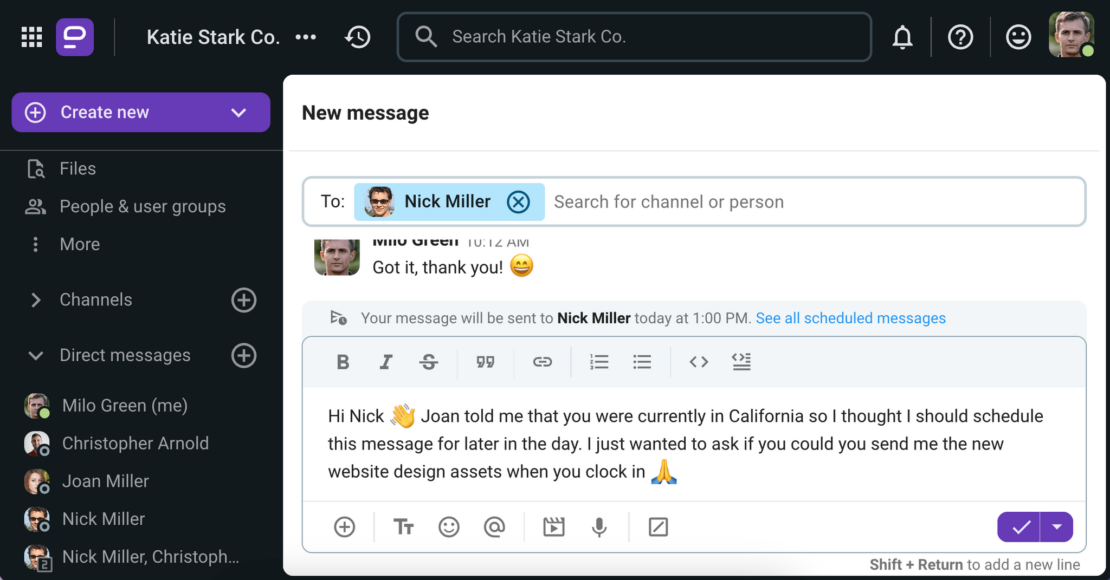Remove Nick Miller from recipients
The width and height of the screenshot is (1110, 580).
click(x=518, y=202)
